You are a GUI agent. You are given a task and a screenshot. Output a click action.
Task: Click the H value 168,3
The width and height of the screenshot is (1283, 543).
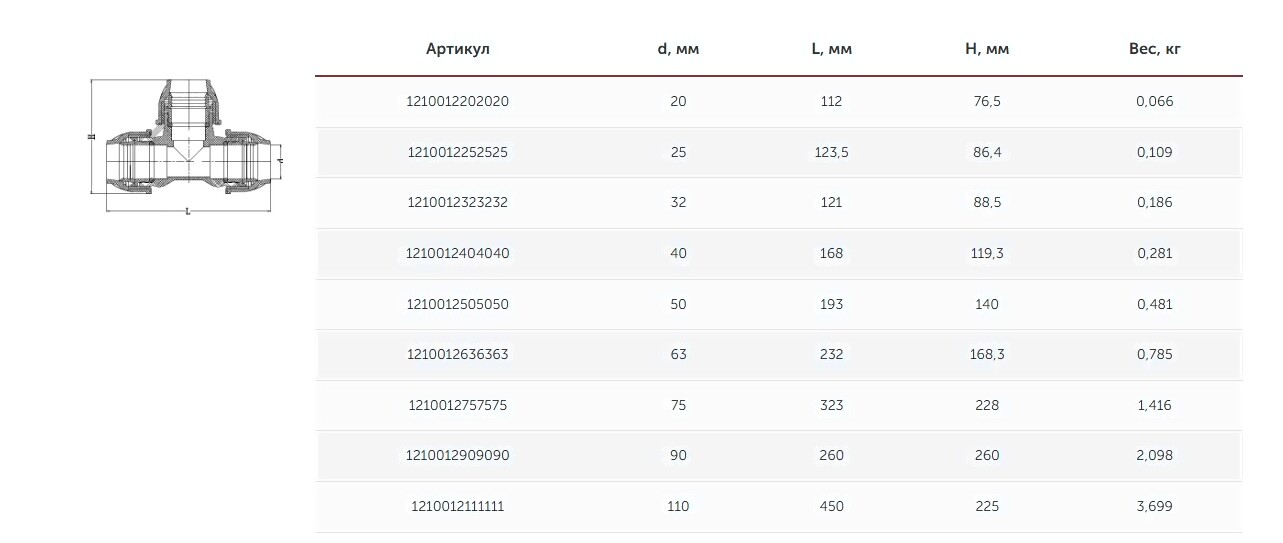pos(986,354)
